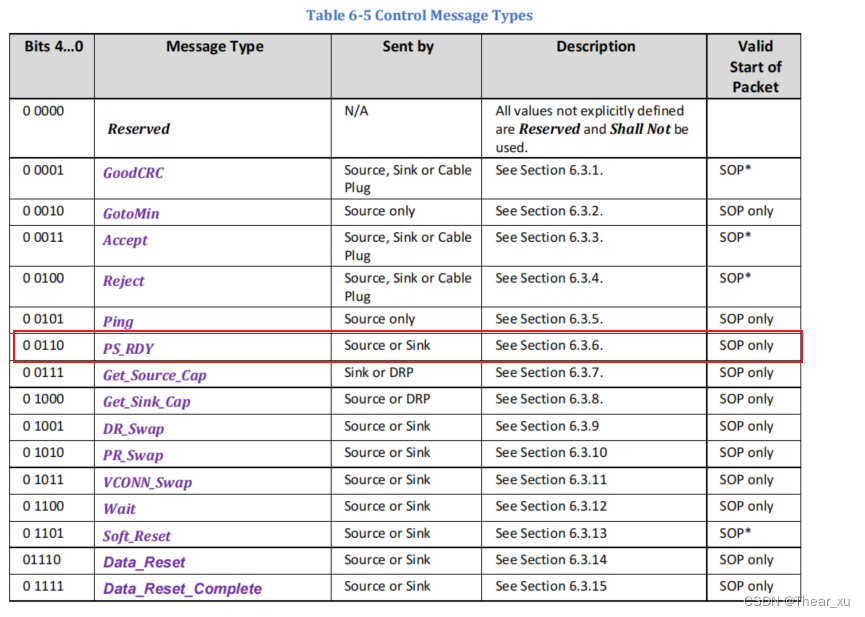Click the 'PR_Swap' message type link
865x617 pixels.
click(133, 456)
